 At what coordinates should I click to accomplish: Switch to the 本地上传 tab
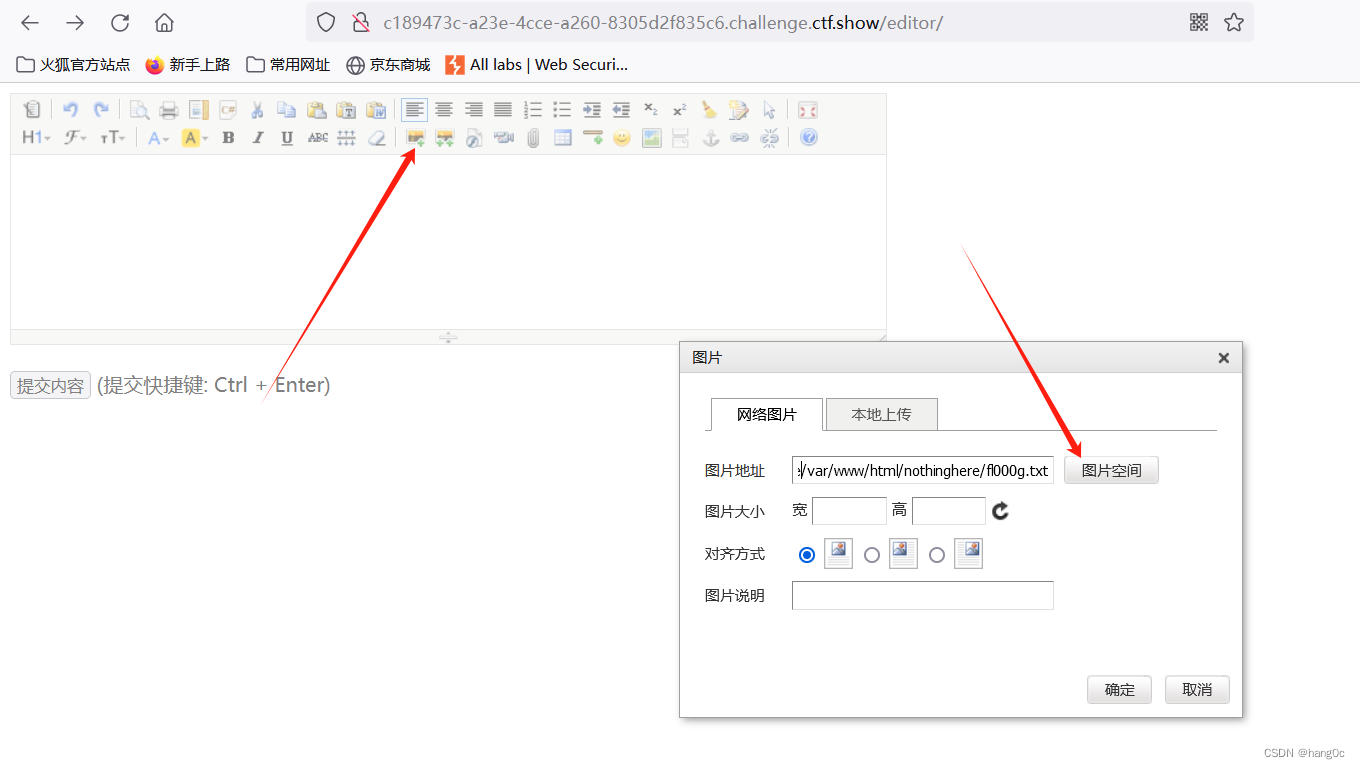click(x=882, y=414)
